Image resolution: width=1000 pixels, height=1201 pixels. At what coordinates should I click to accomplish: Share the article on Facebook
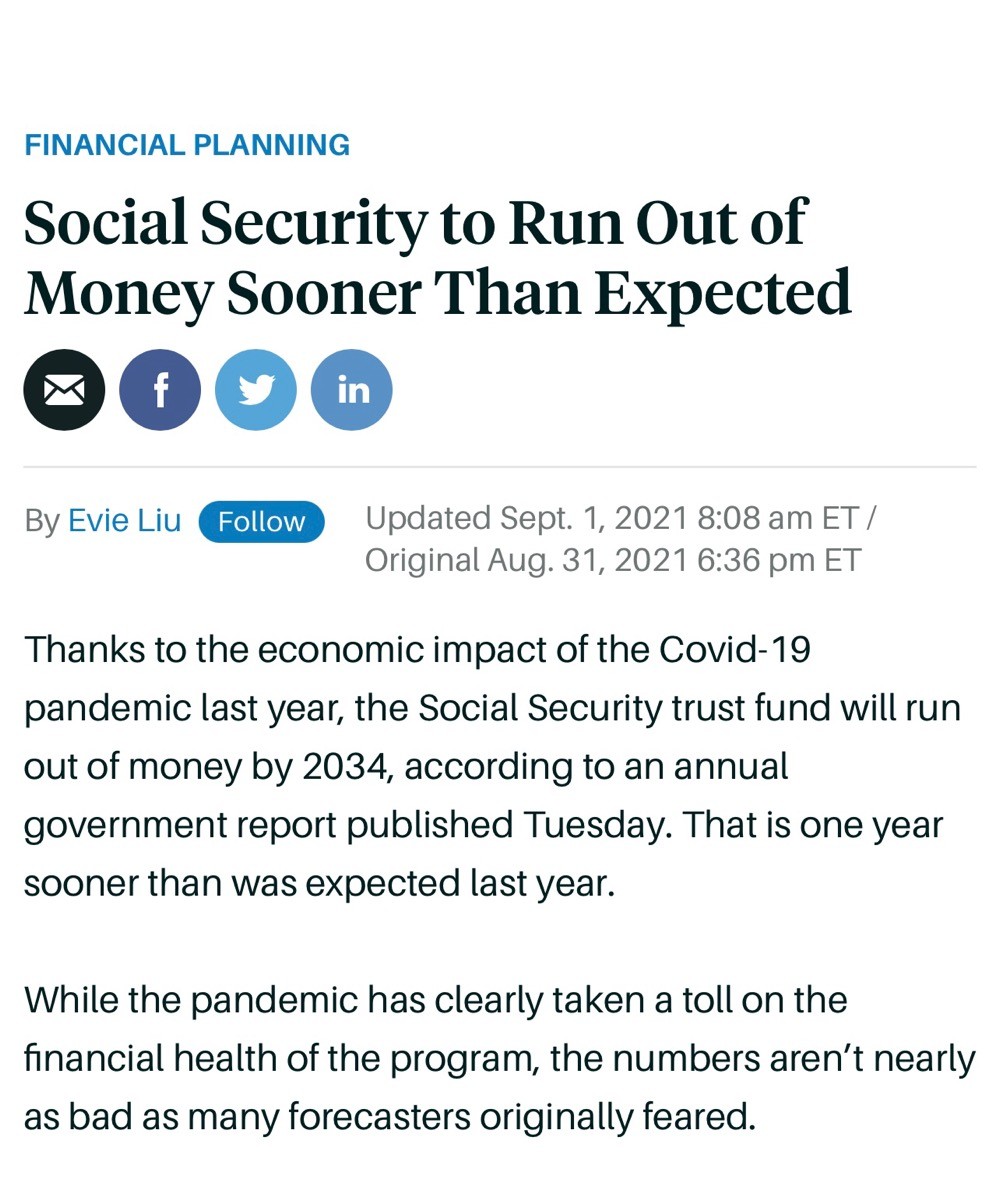(x=160, y=390)
